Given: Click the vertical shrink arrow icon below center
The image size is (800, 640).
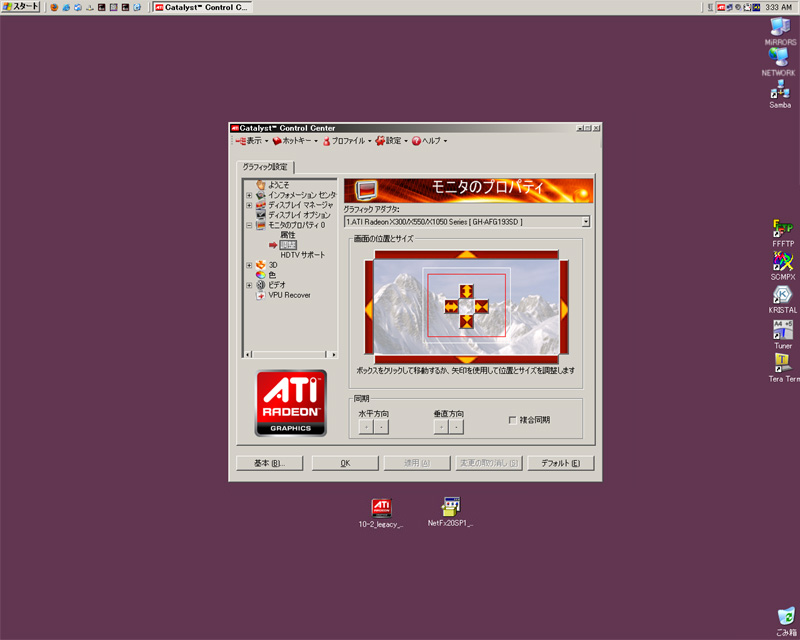Looking at the screenshot, I should click(x=465, y=322).
